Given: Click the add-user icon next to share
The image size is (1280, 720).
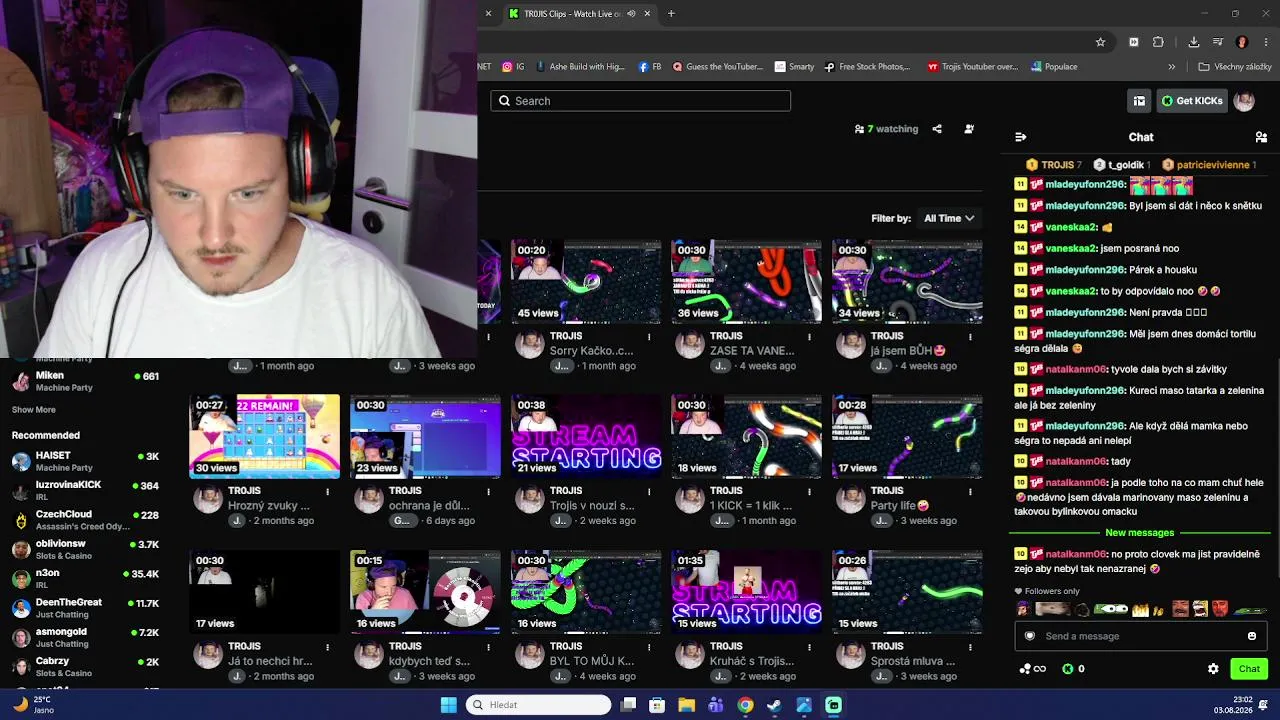Looking at the screenshot, I should [x=968, y=129].
